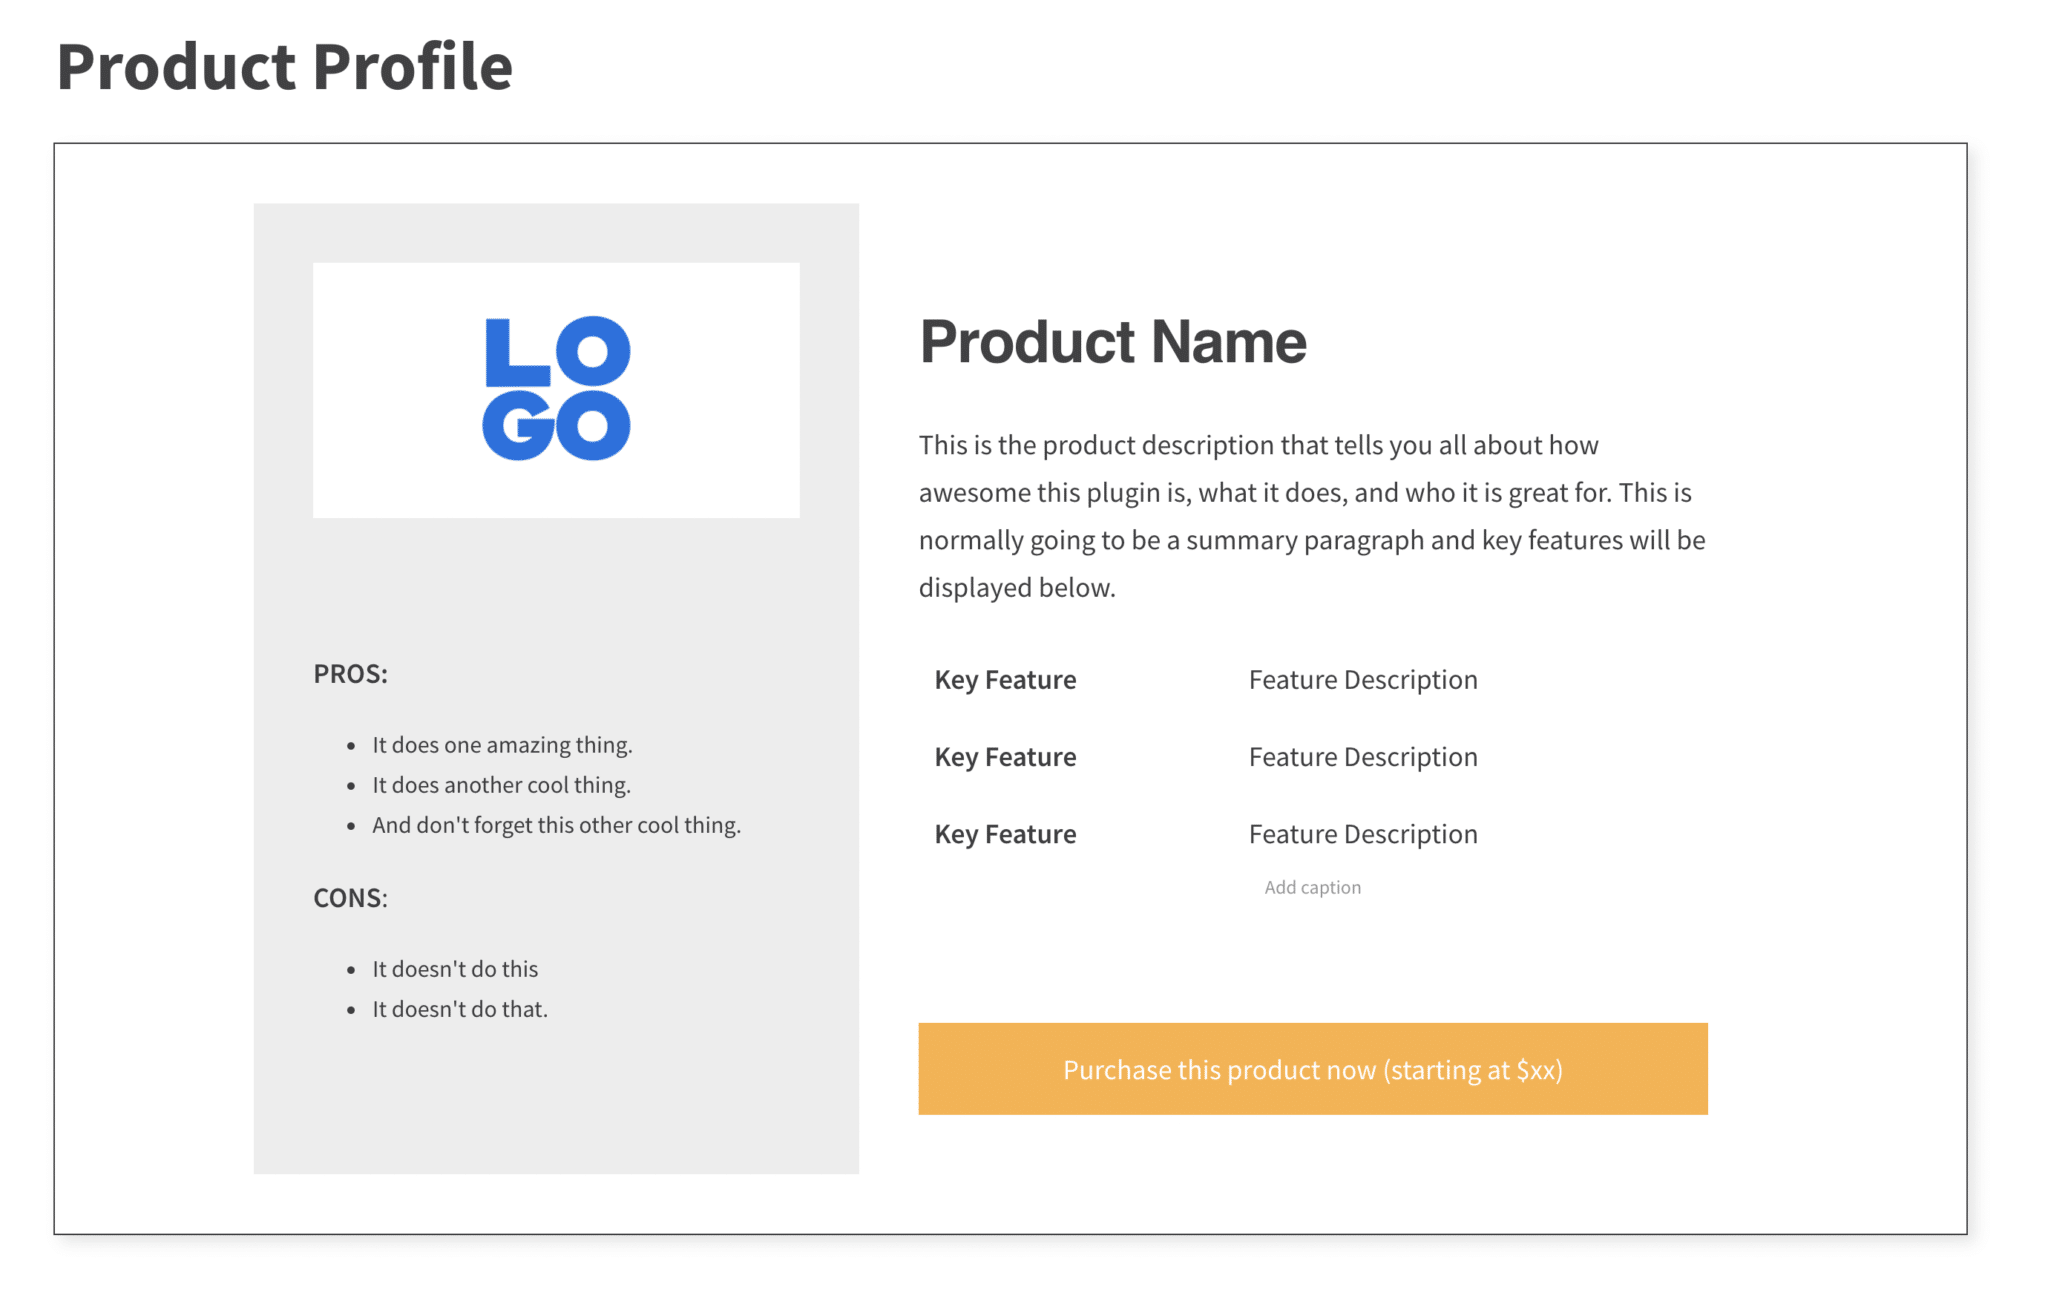Click the bullet It doesn't do this
This screenshot has width=2048, height=1296.
pos(455,968)
